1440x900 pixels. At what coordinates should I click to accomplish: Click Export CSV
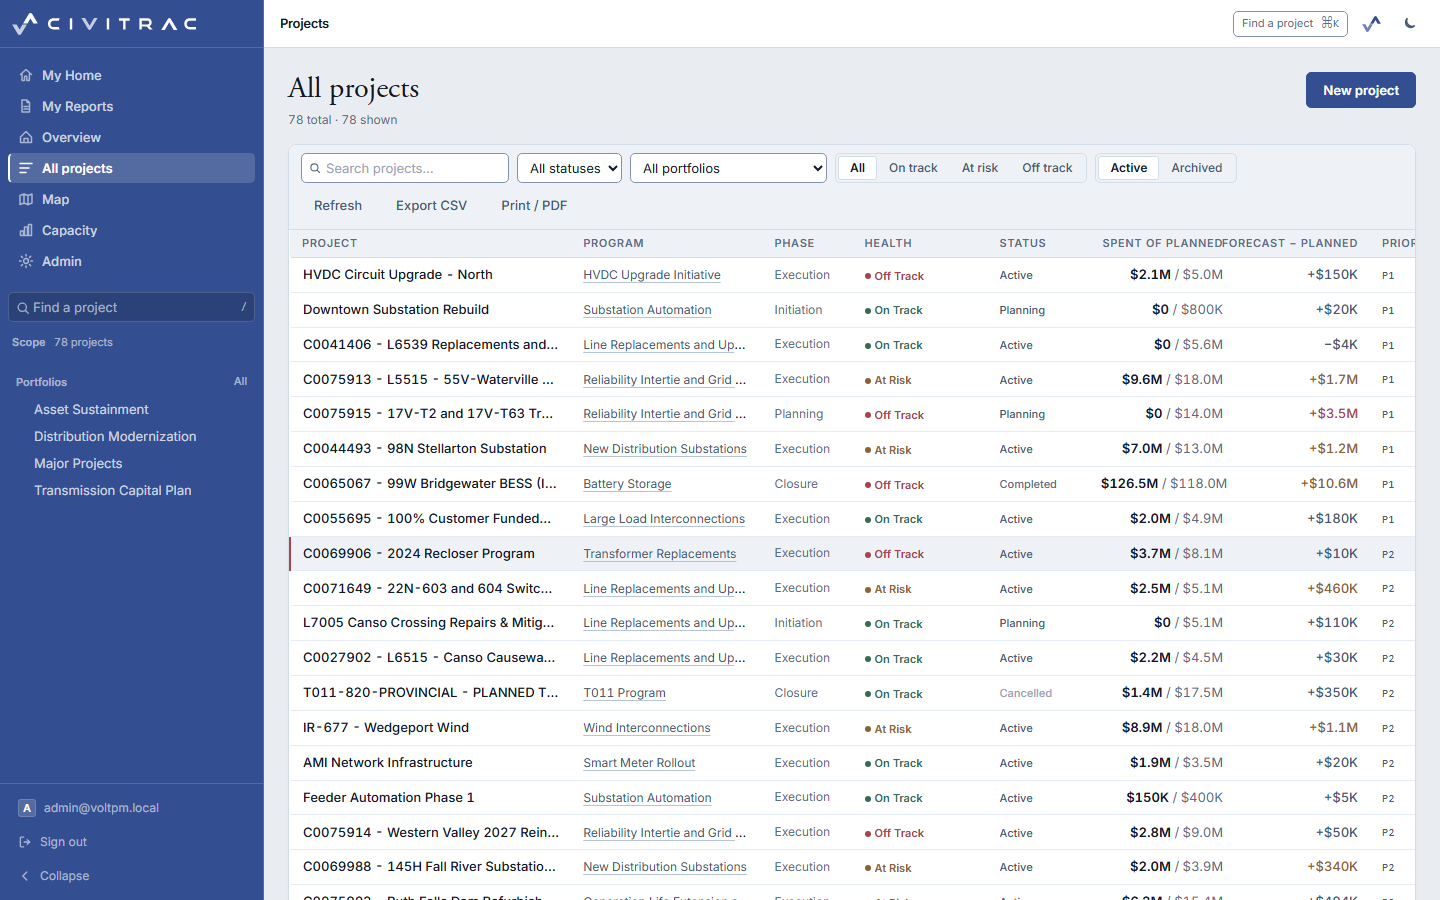pos(431,205)
